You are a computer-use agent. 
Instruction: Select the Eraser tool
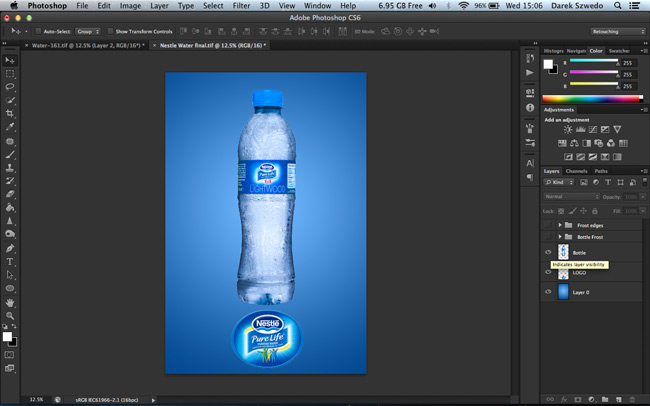[10, 194]
